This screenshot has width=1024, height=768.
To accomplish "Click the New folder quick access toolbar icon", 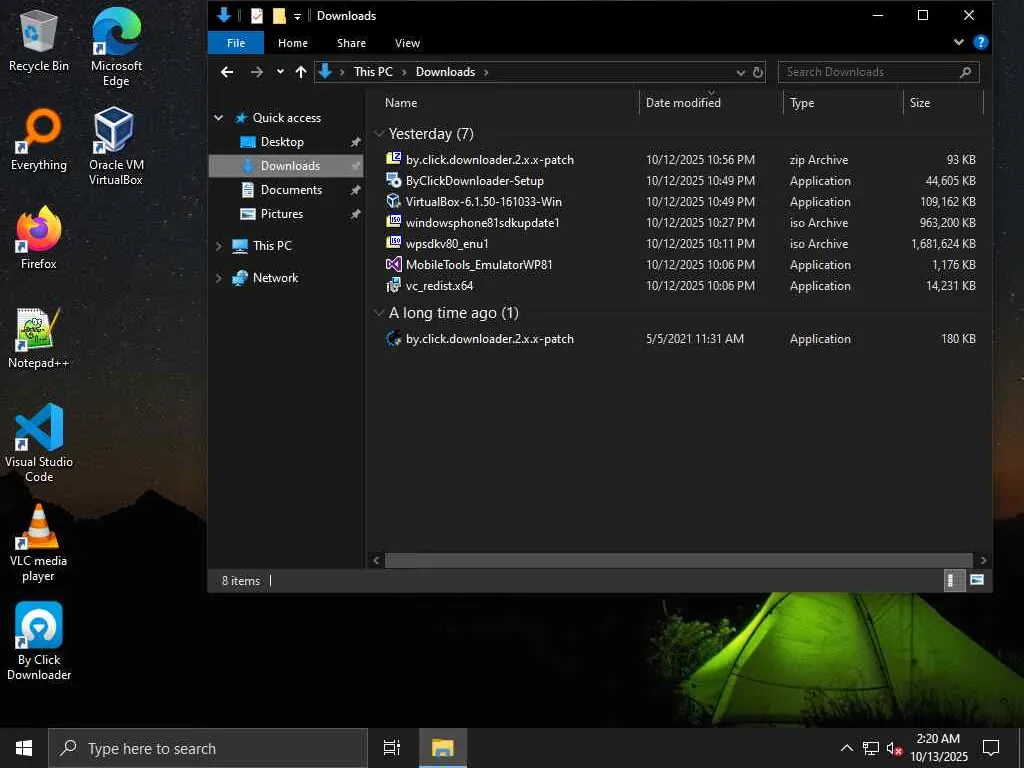I will [279, 16].
